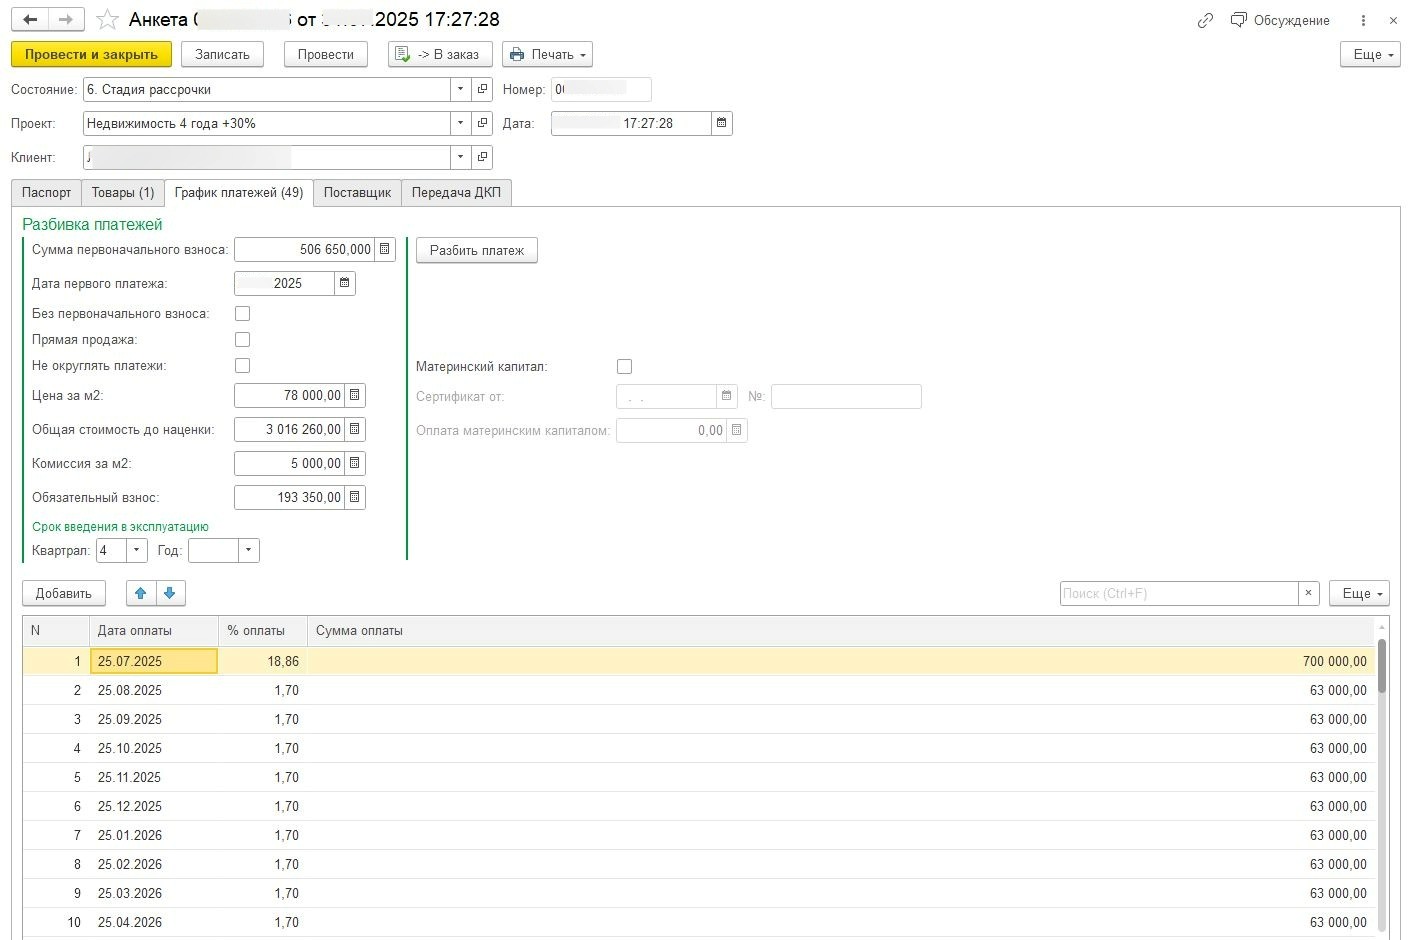This screenshot has height=940, width=1410.
Task: Move payment row down with blue arrow
Action: pyautogui.click(x=170, y=593)
